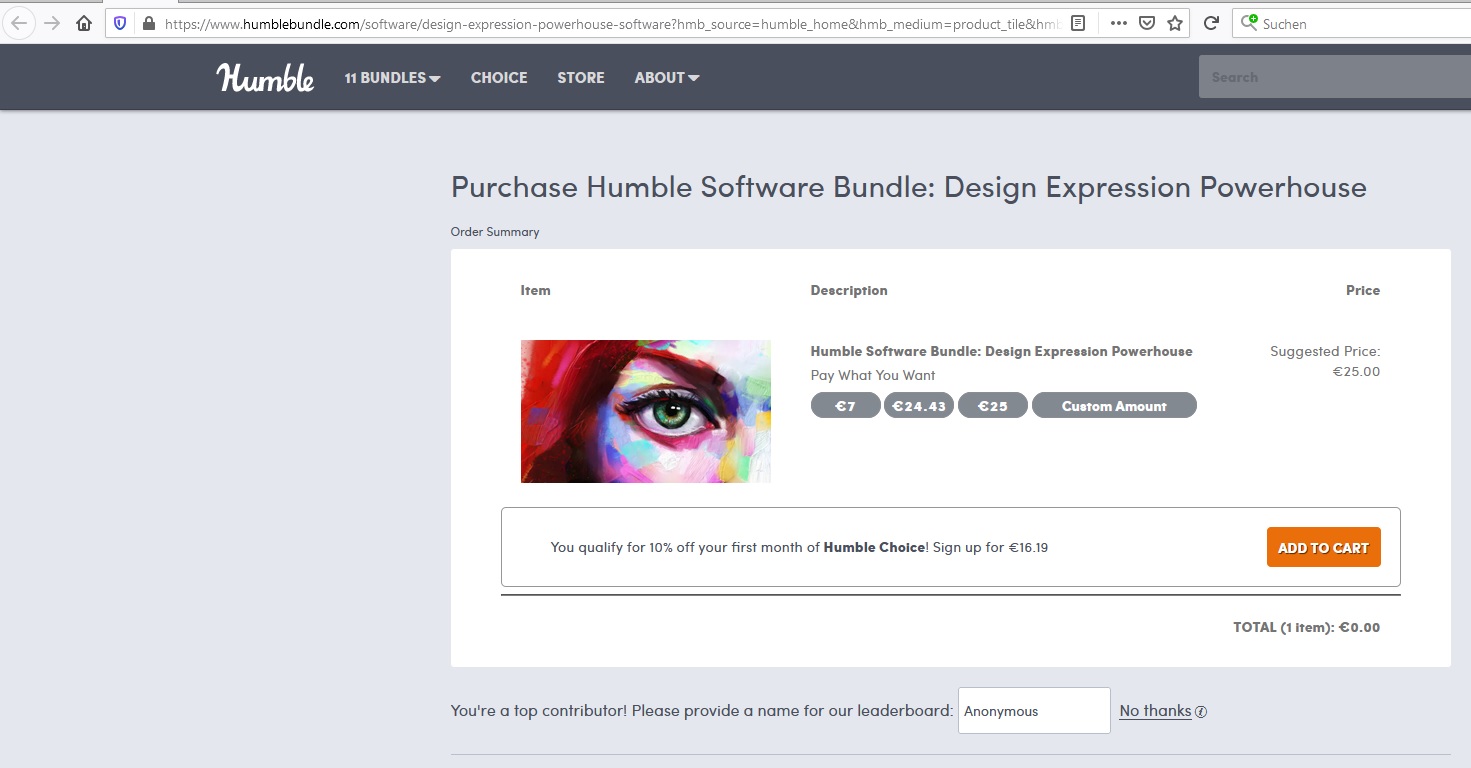Image resolution: width=1471 pixels, height=768 pixels.
Task: Reload the page with refresh icon
Action: tap(1211, 23)
